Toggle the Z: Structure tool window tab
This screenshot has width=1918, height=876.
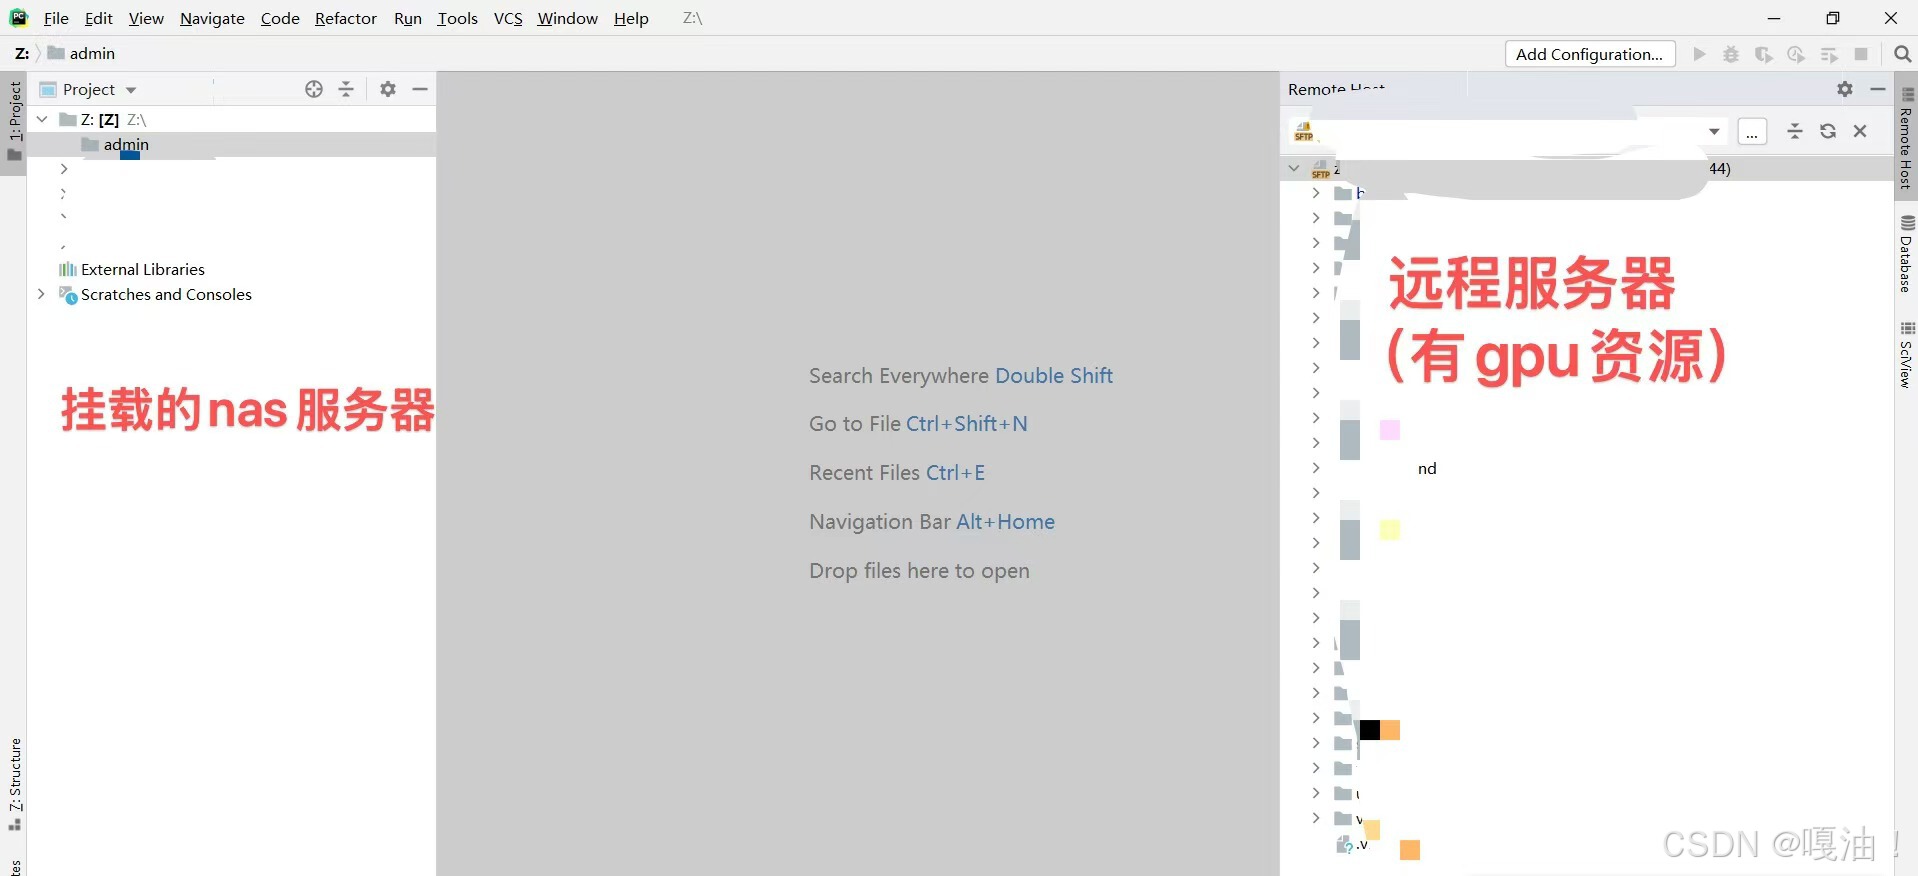pyautogui.click(x=14, y=784)
